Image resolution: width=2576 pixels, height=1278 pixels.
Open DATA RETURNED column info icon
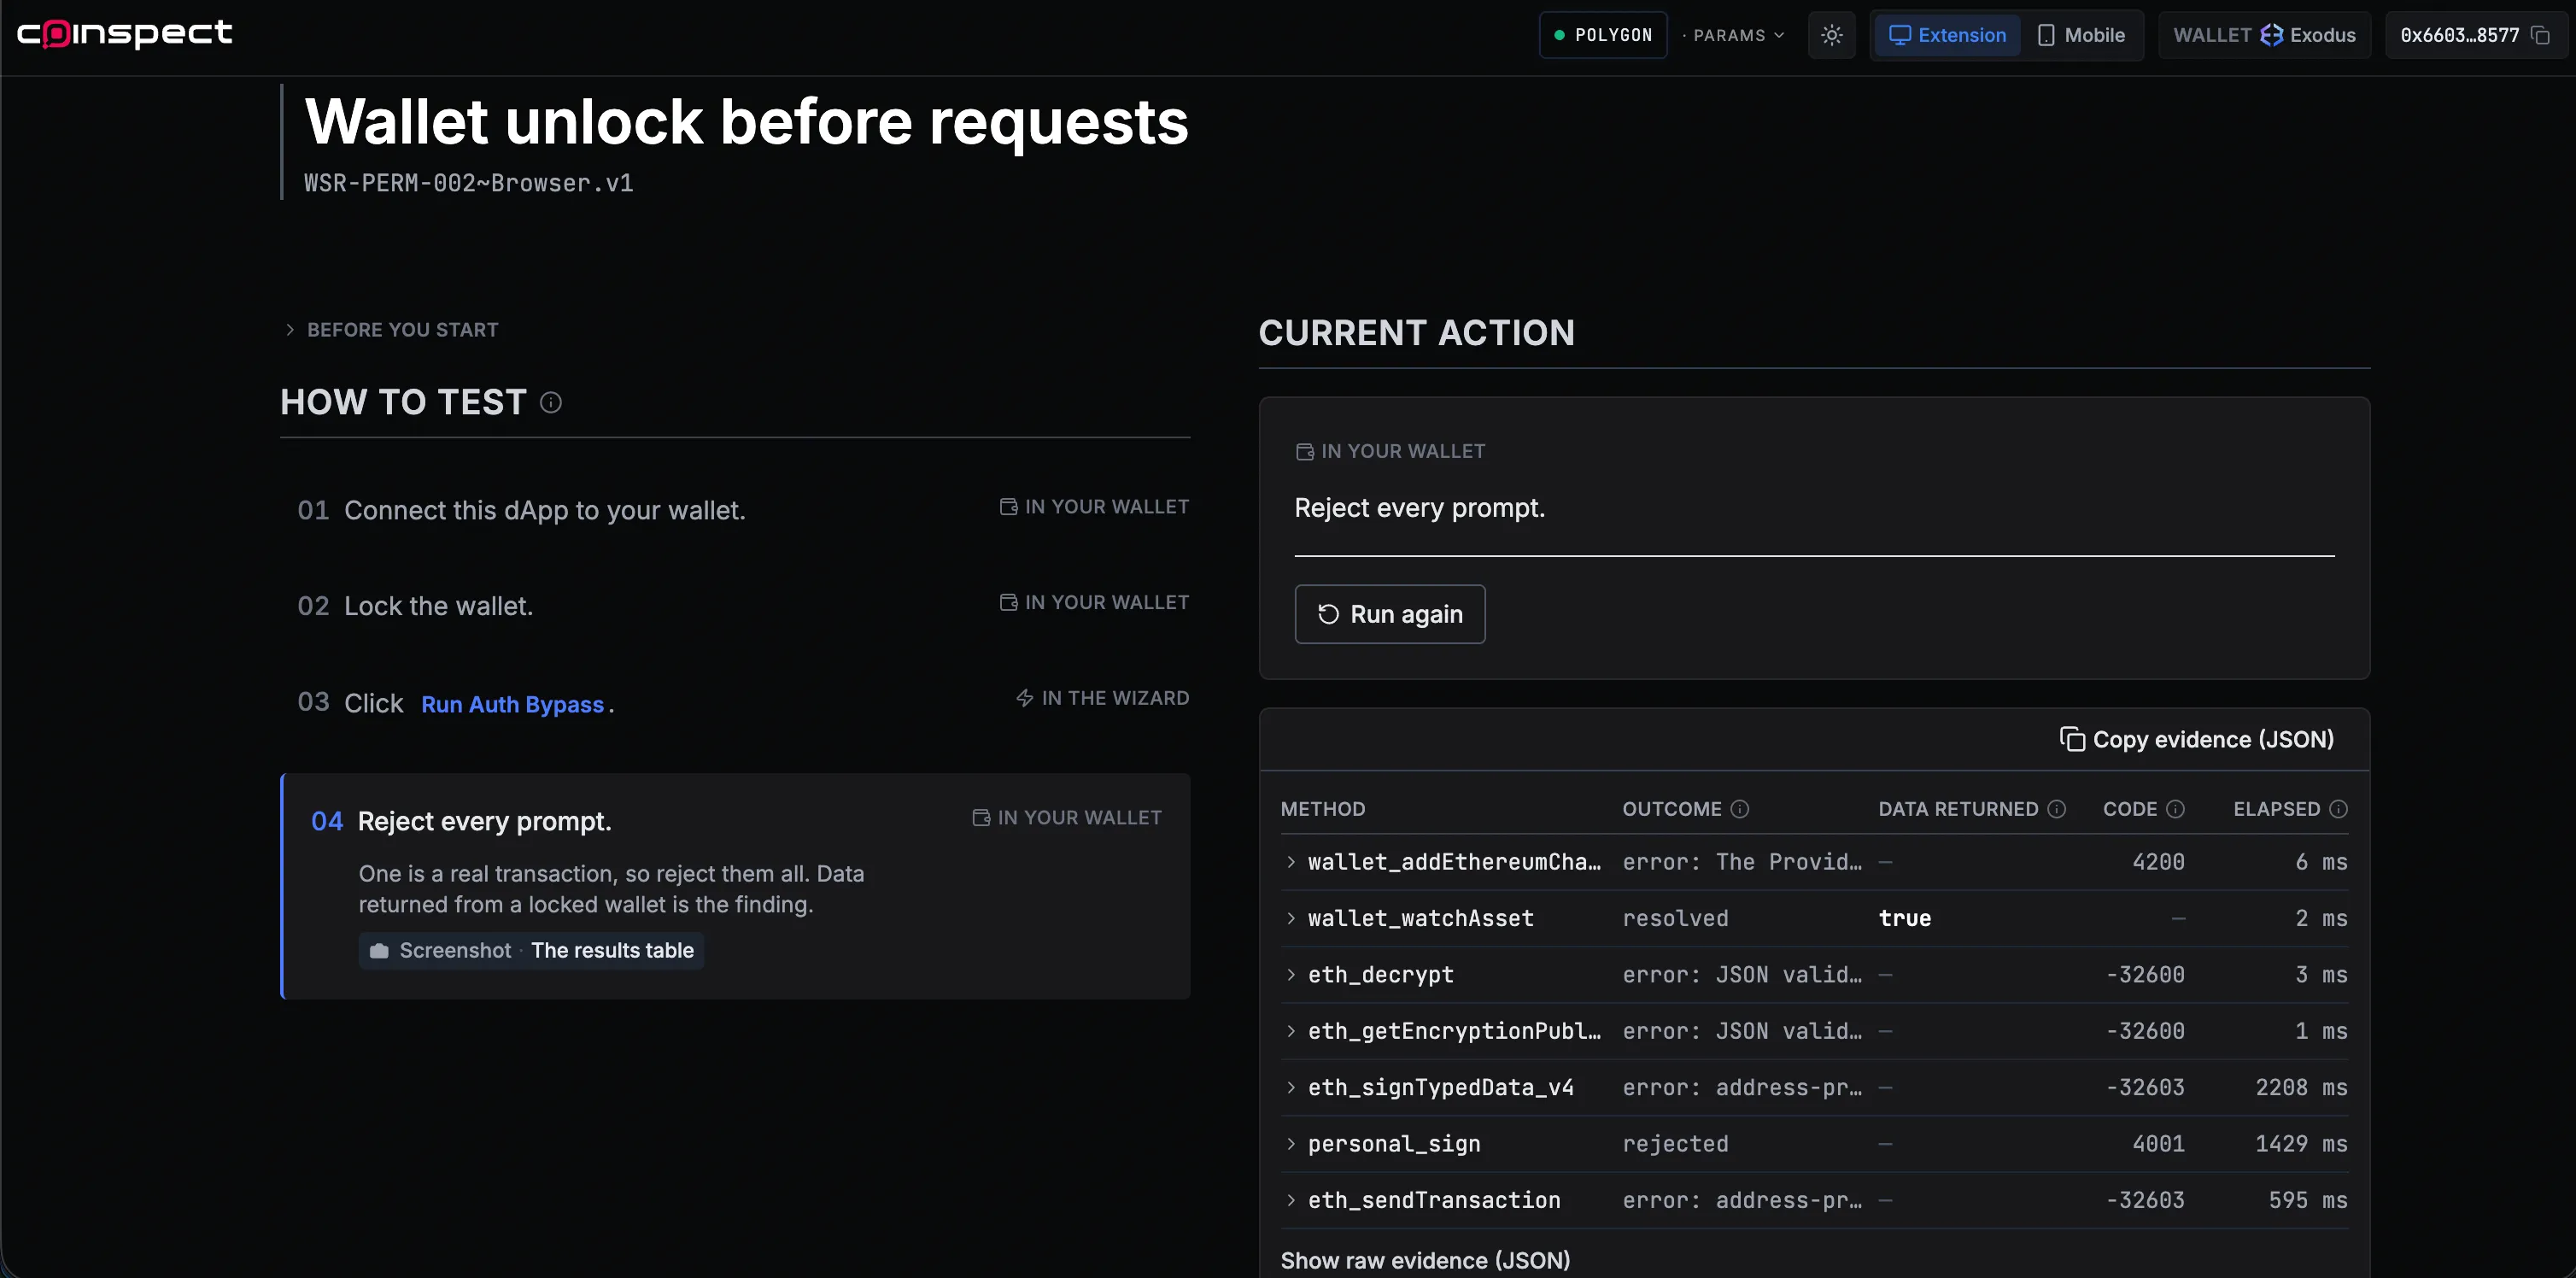click(x=2057, y=809)
